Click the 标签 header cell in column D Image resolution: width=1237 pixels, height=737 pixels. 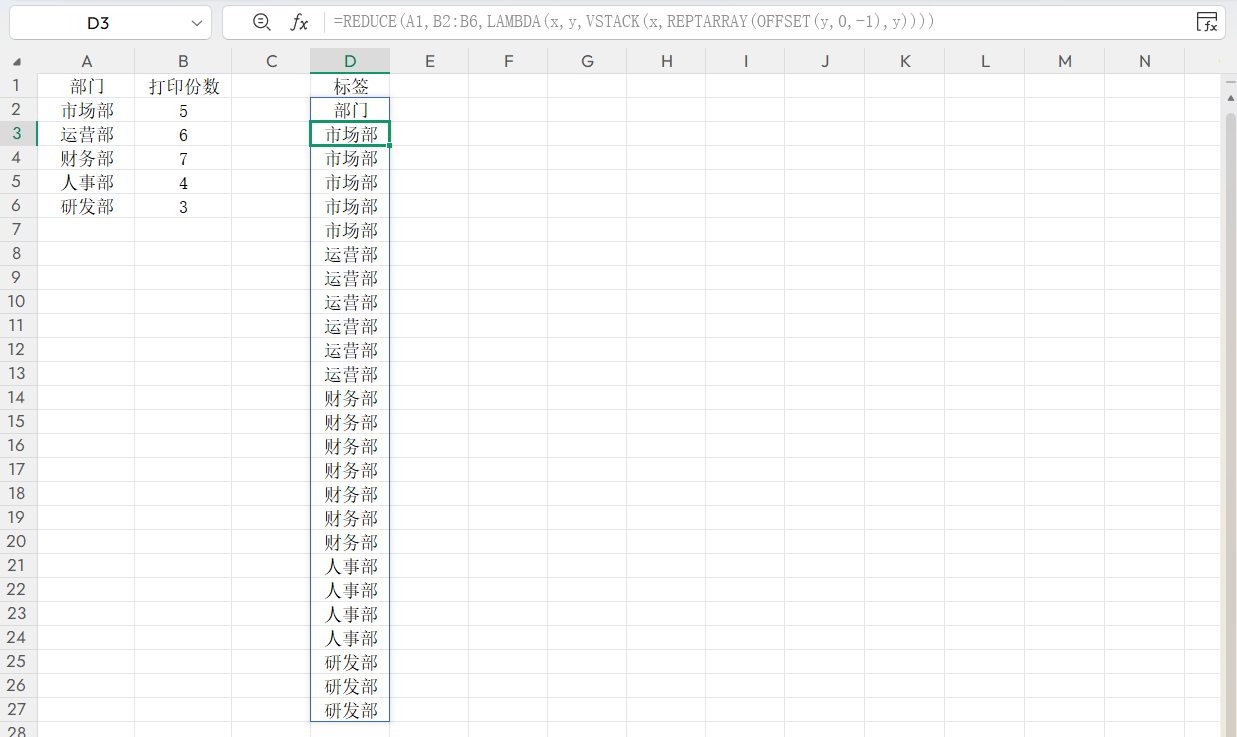(350, 86)
